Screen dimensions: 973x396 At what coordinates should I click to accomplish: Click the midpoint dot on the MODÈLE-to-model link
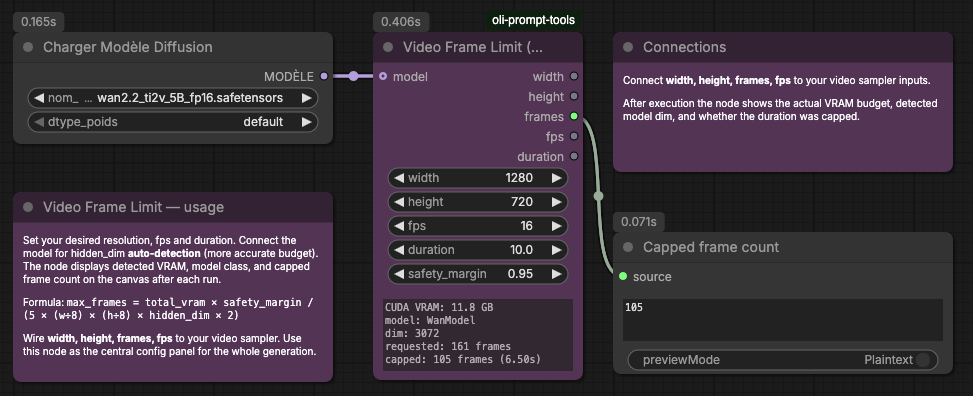click(x=353, y=76)
